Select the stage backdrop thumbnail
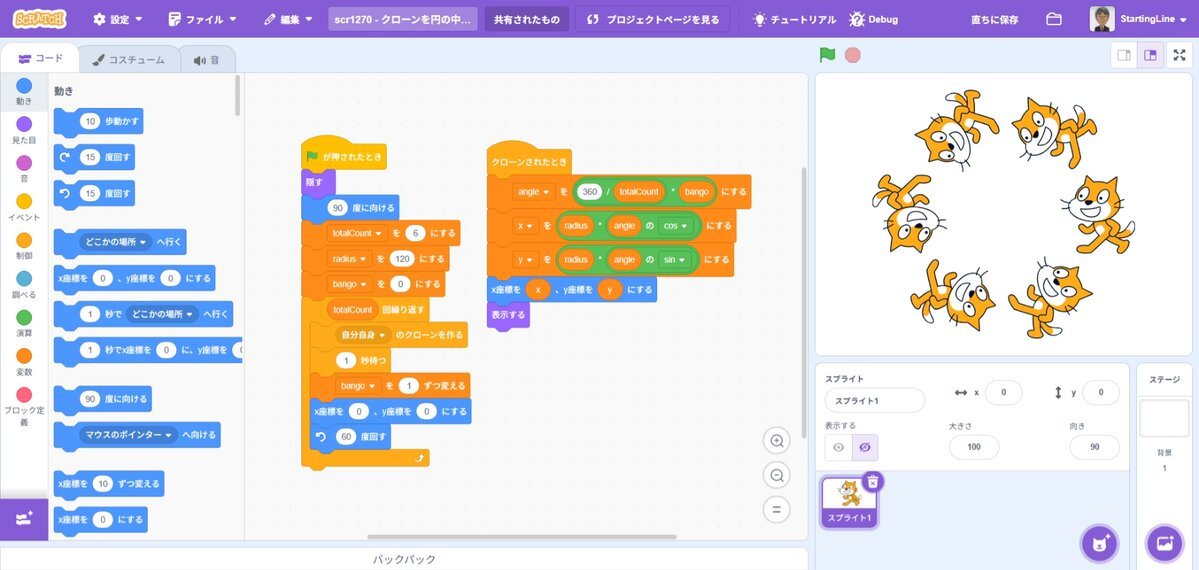The height and width of the screenshot is (570, 1199). [1165, 419]
